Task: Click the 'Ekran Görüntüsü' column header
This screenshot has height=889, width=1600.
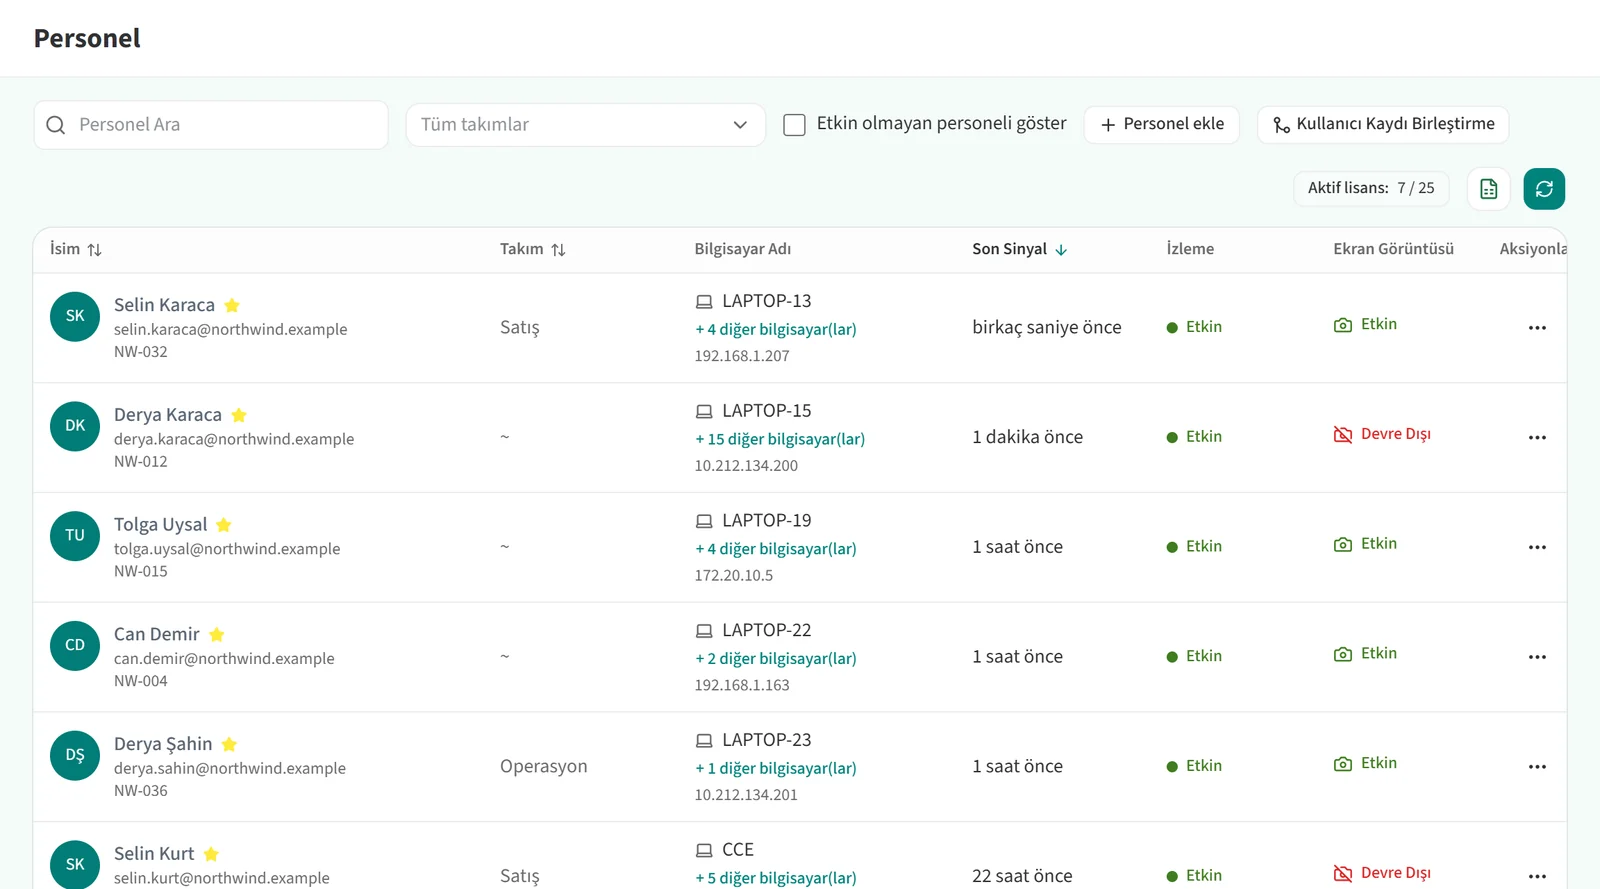Action: tap(1393, 249)
